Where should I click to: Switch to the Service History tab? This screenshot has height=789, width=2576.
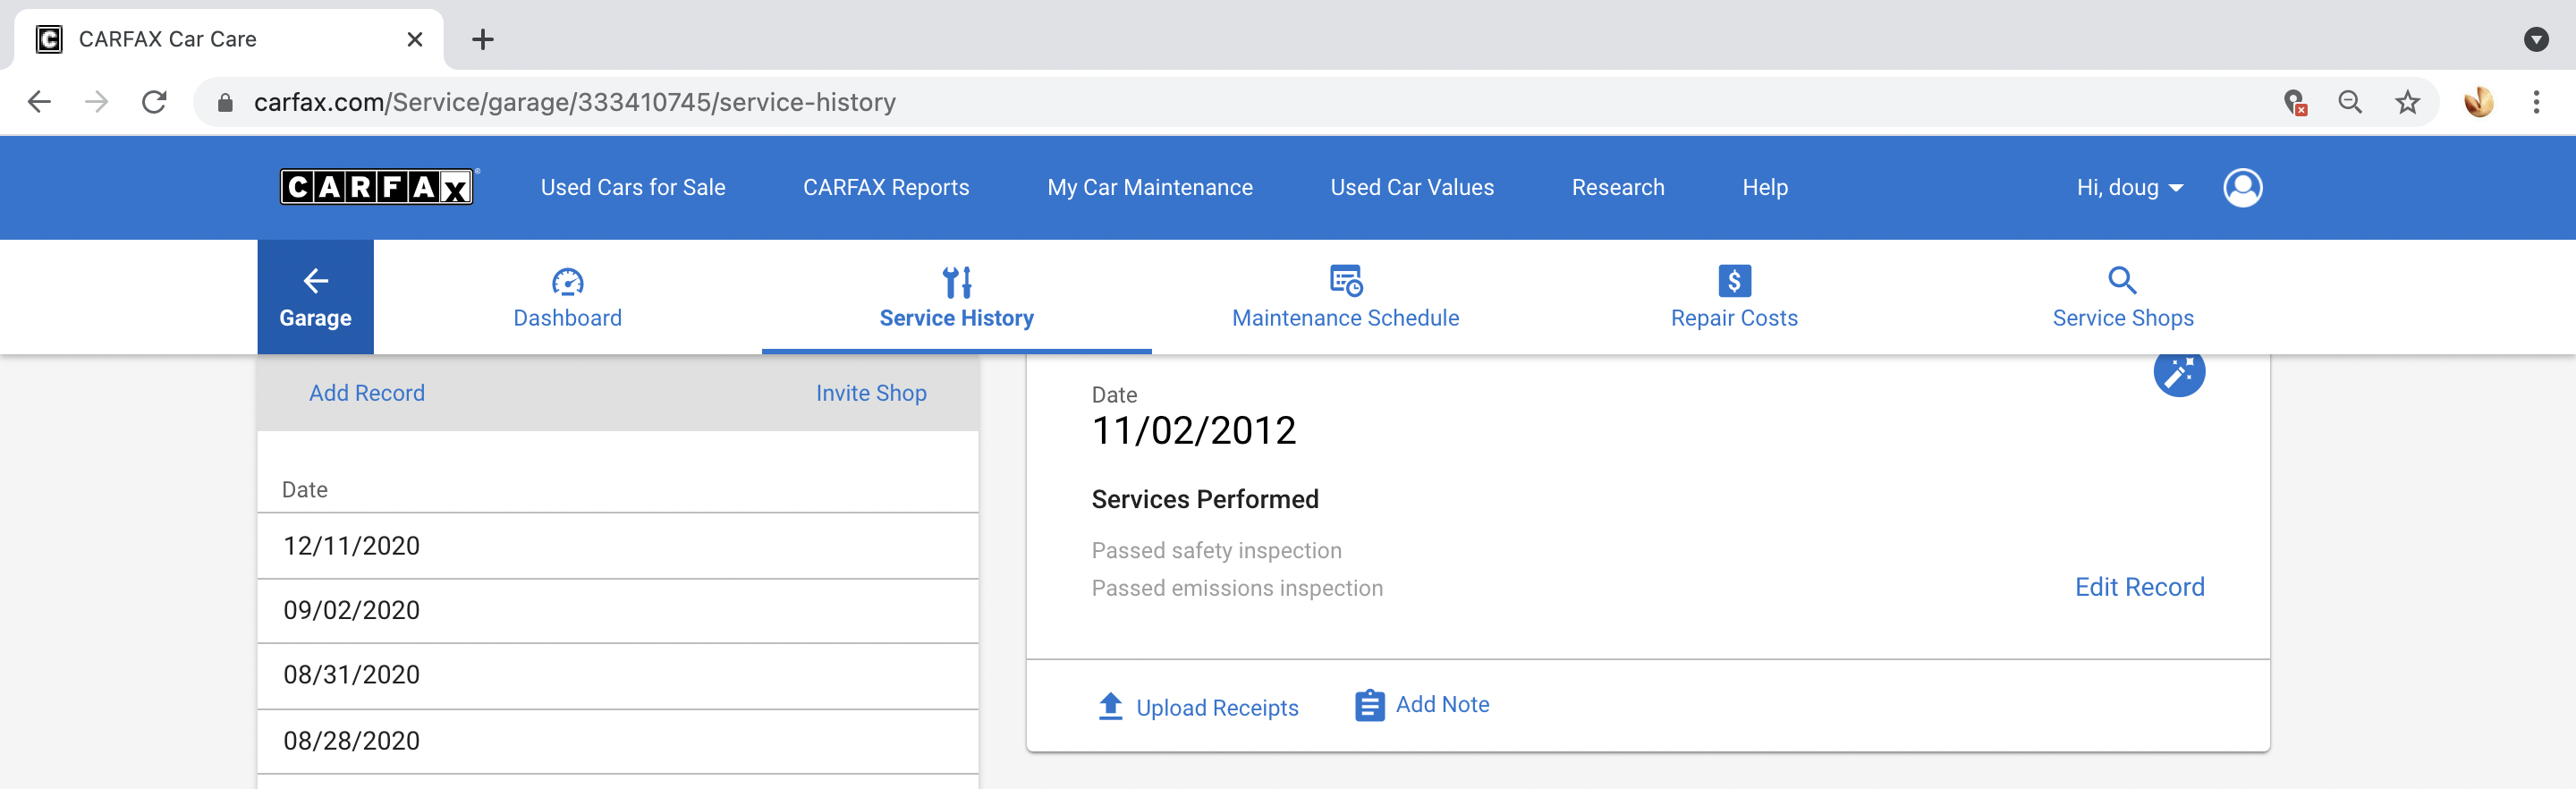(956, 297)
